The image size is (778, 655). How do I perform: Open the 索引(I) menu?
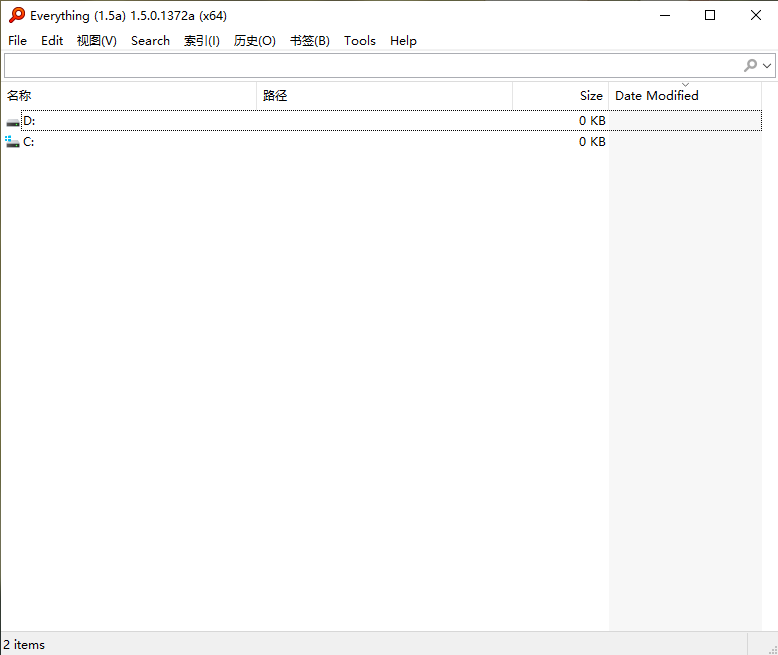coord(202,41)
